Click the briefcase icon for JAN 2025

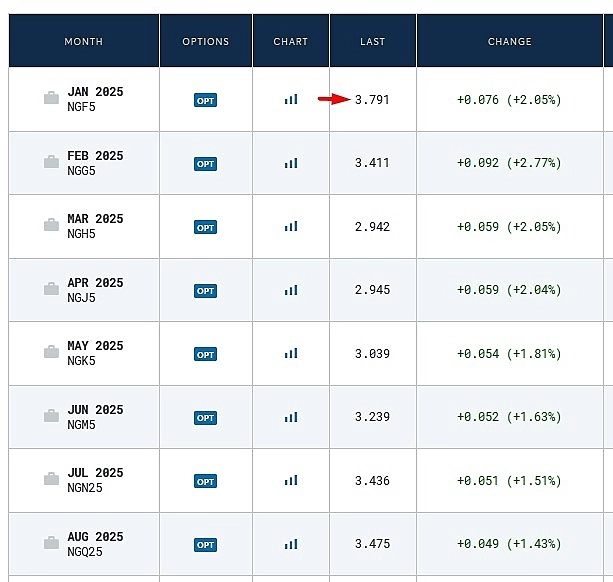[x=51, y=98]
